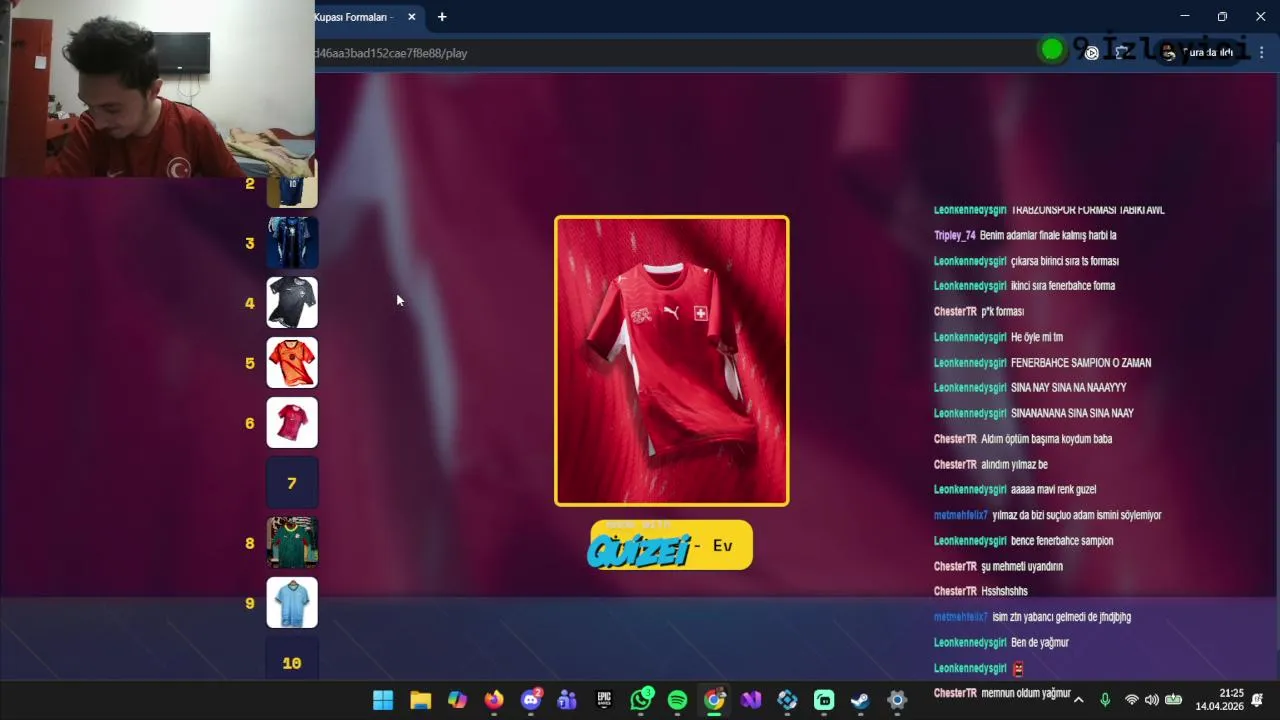1280x720 pixels.
Task: Open the notification bell in the tray
Action: (1257, 700)
